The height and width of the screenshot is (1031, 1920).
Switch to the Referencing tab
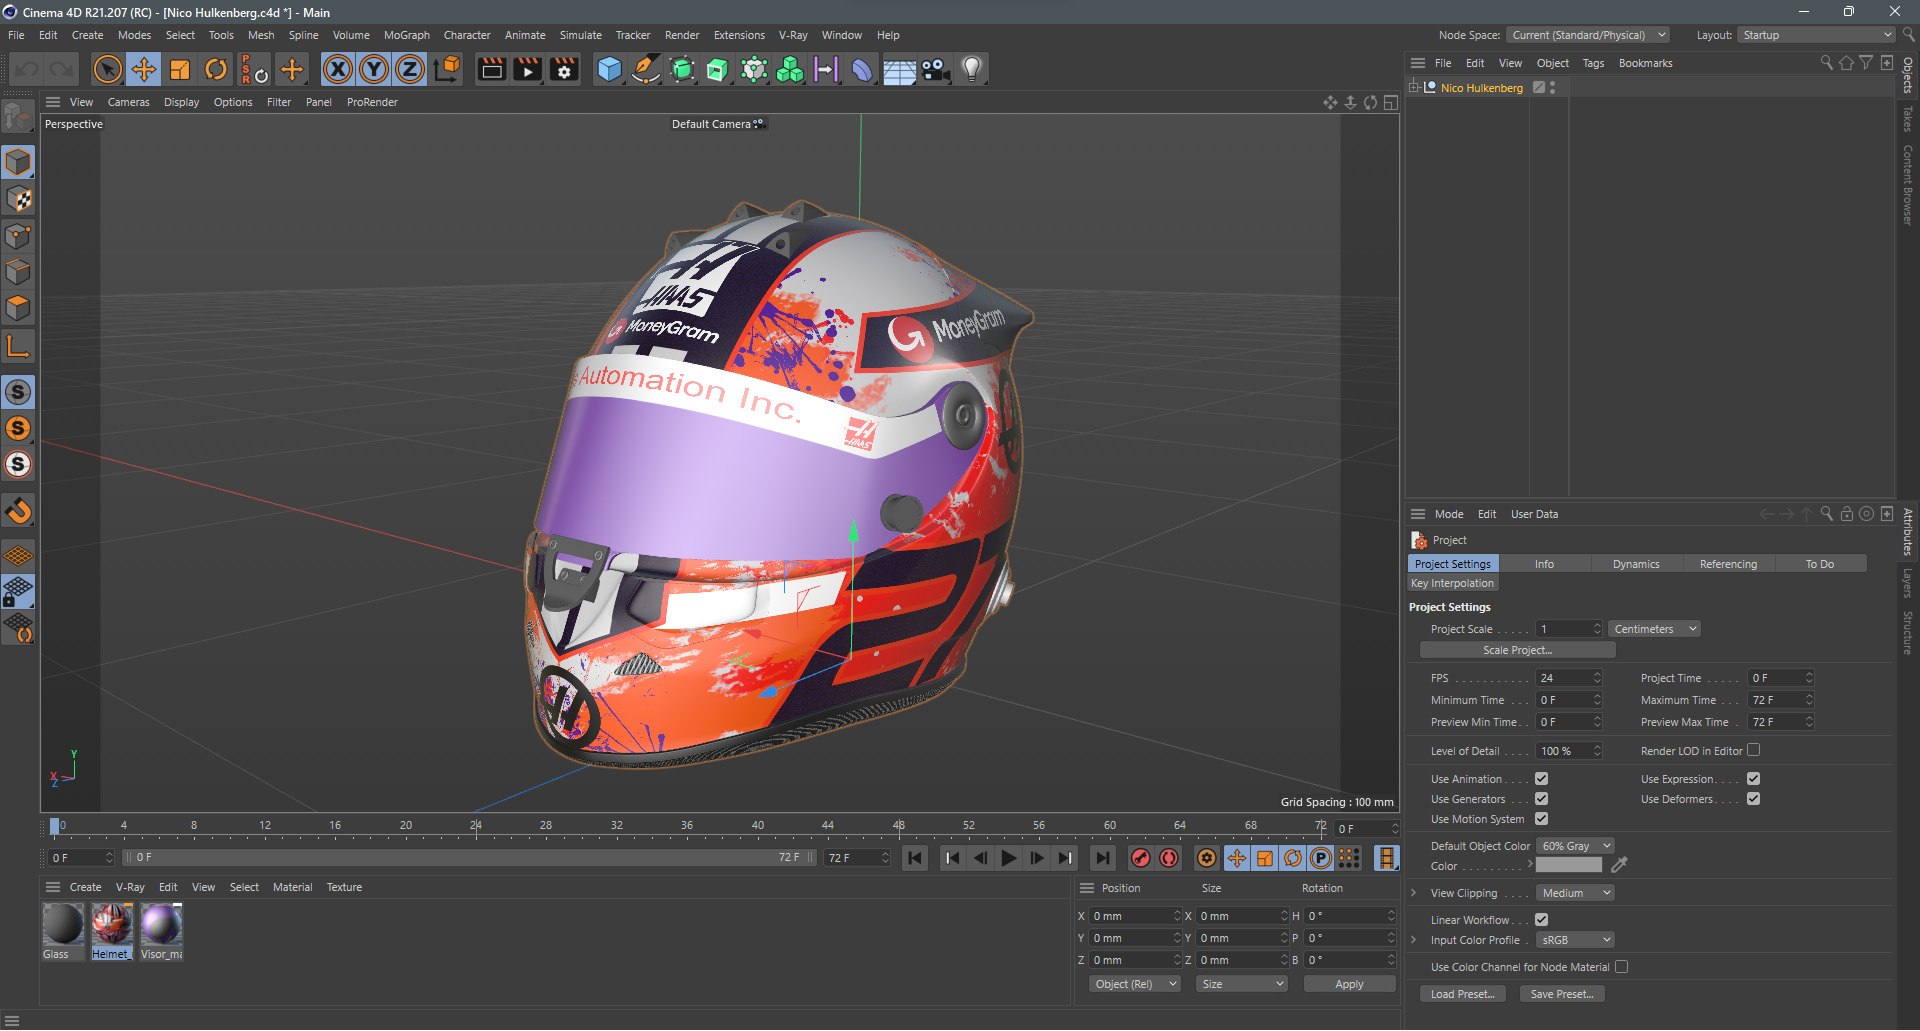[x=1728, y=564]
